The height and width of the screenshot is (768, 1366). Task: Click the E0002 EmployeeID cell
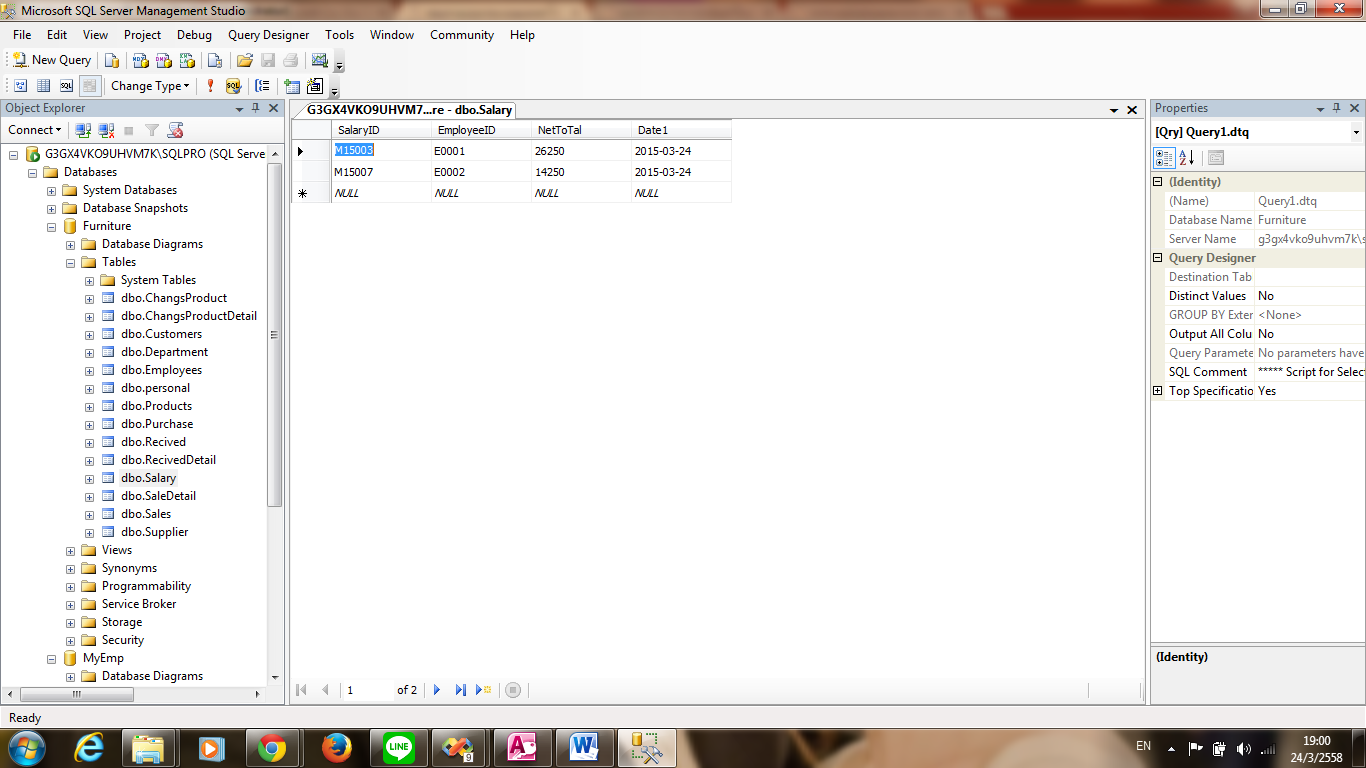click(x=481, y=172)
